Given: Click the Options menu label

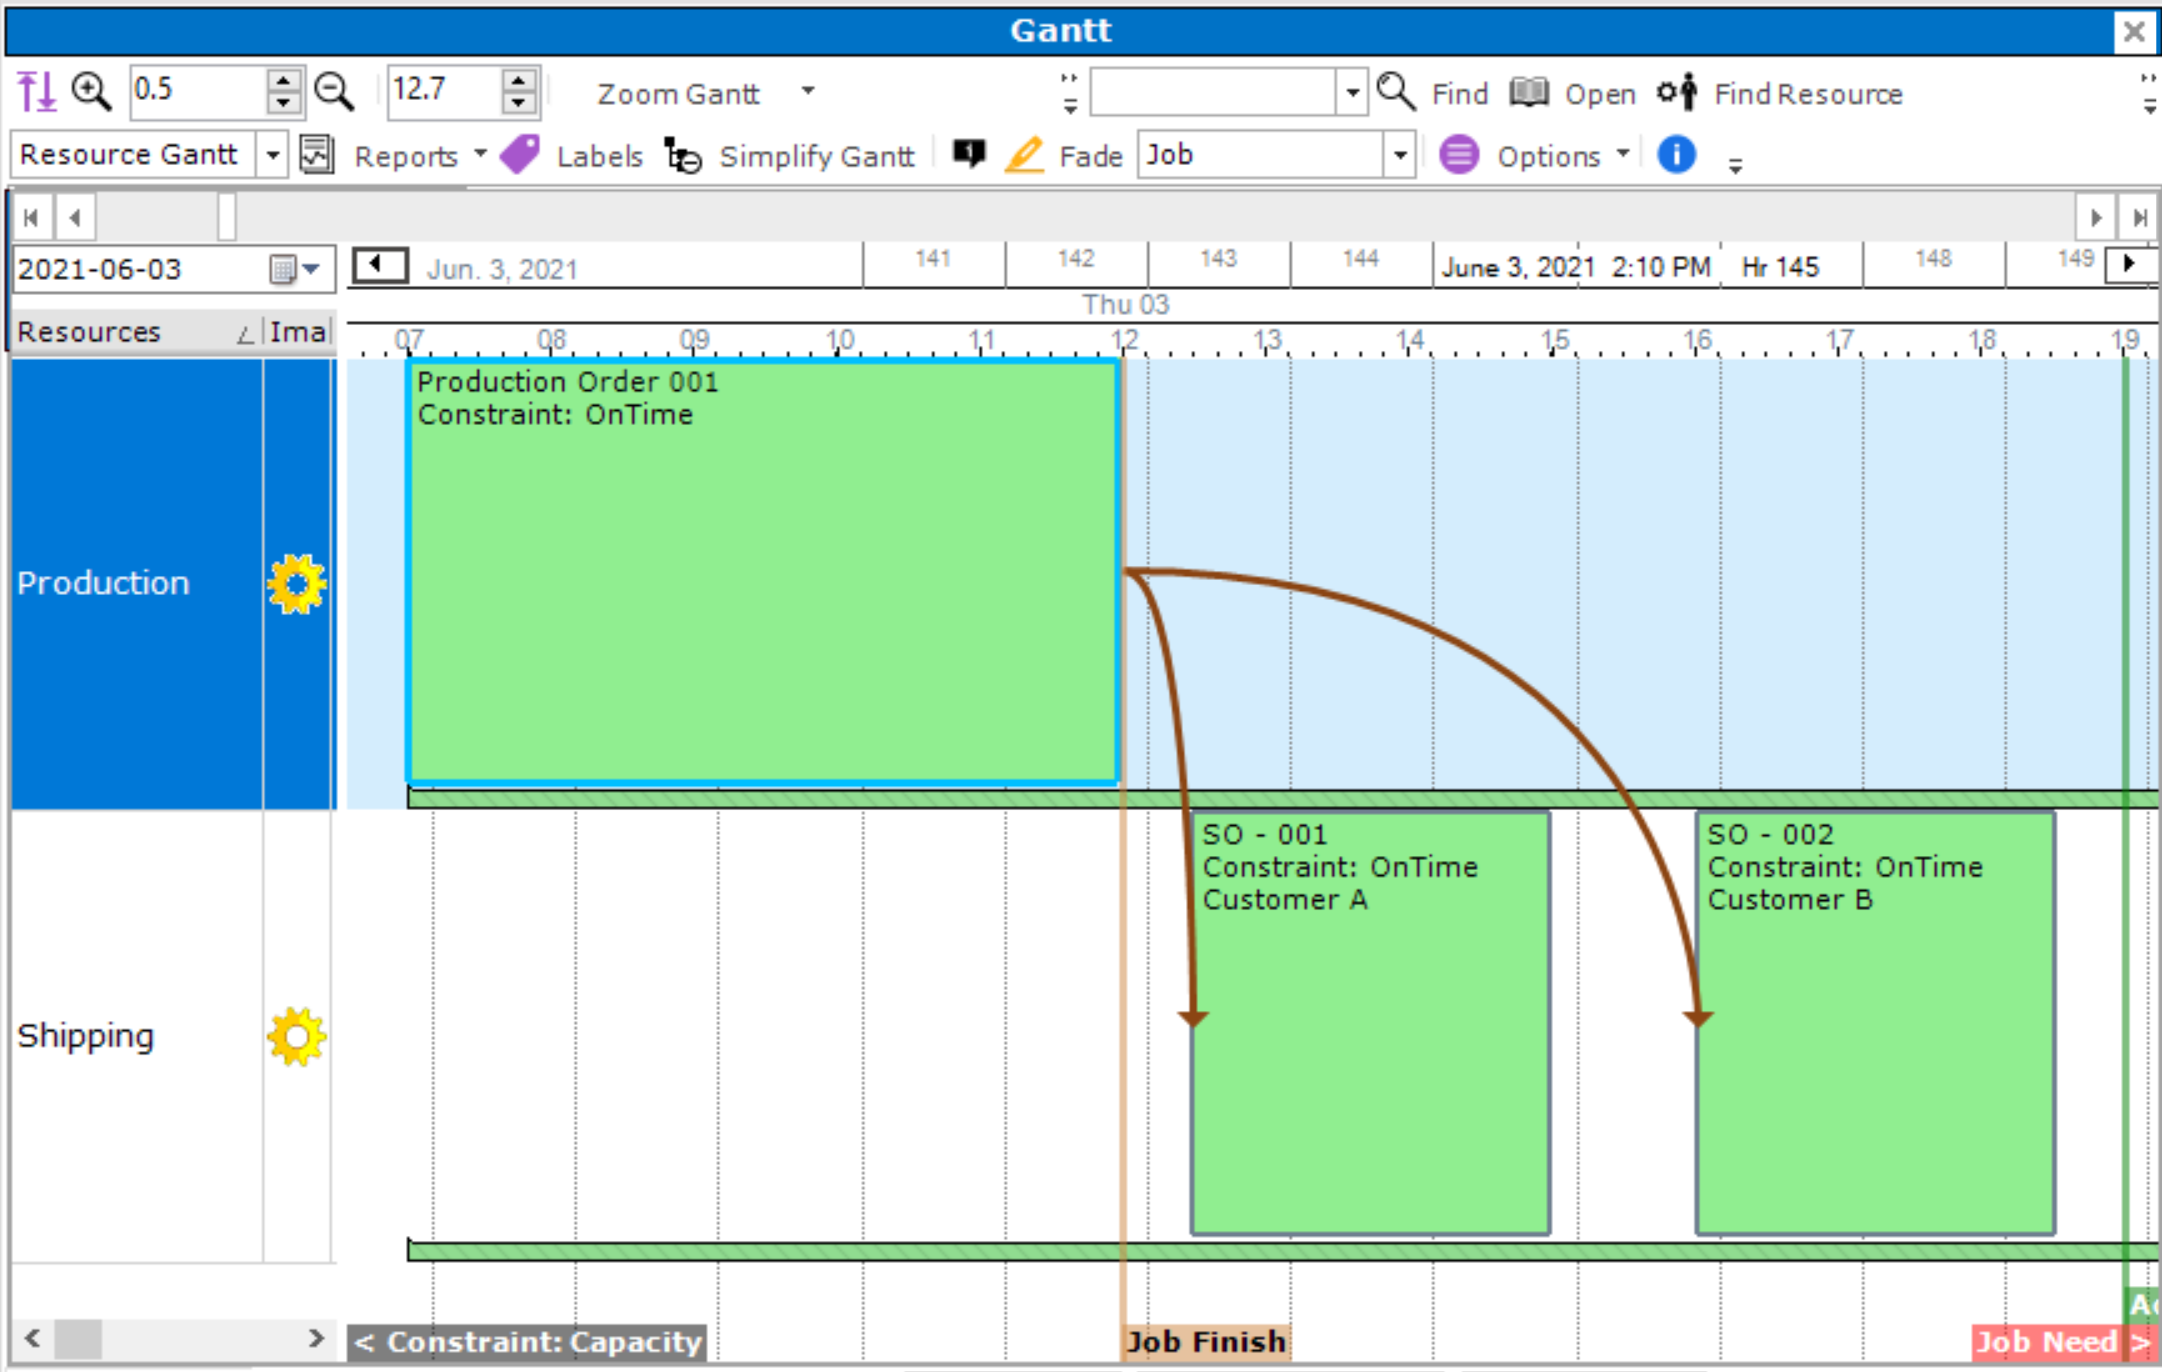Looking at the screenshot, I should (1548, 156).
